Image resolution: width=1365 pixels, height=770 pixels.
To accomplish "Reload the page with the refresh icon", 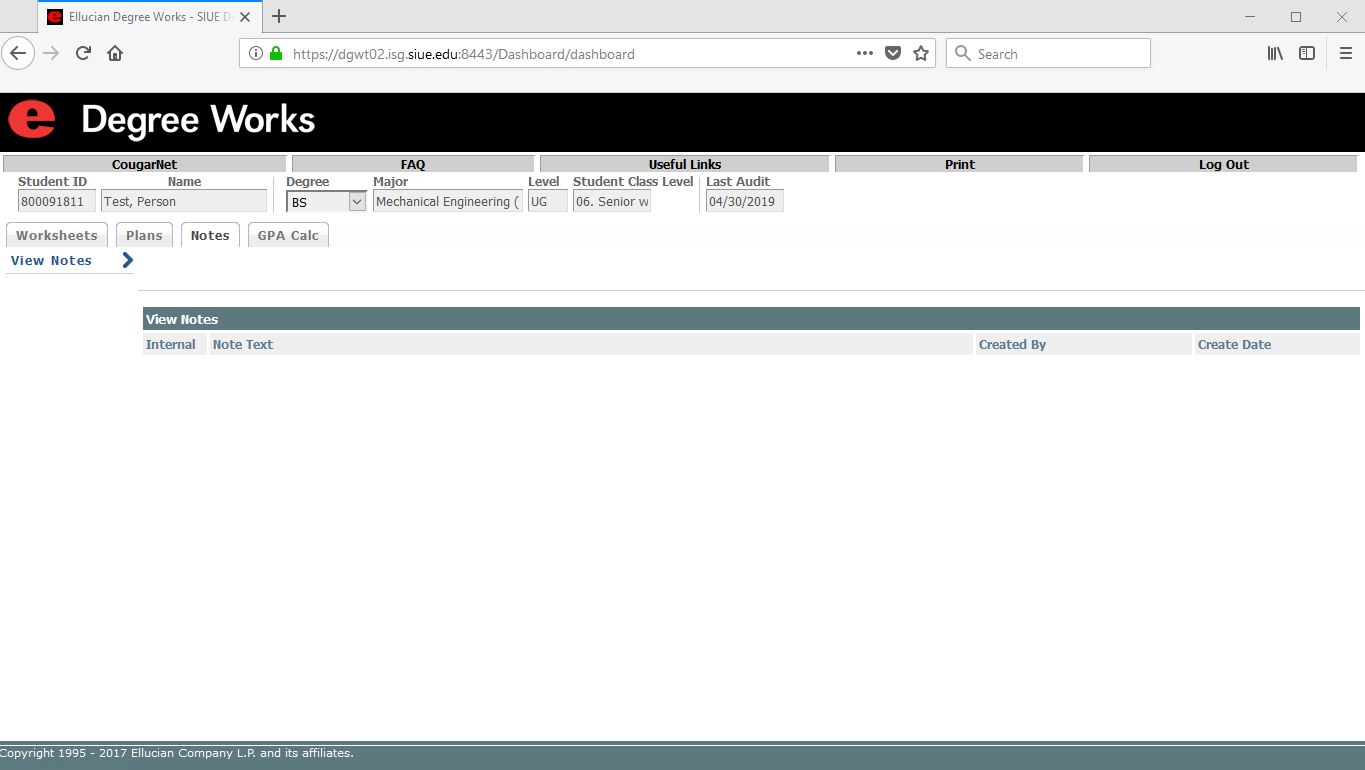I will (x=84, y=54).
